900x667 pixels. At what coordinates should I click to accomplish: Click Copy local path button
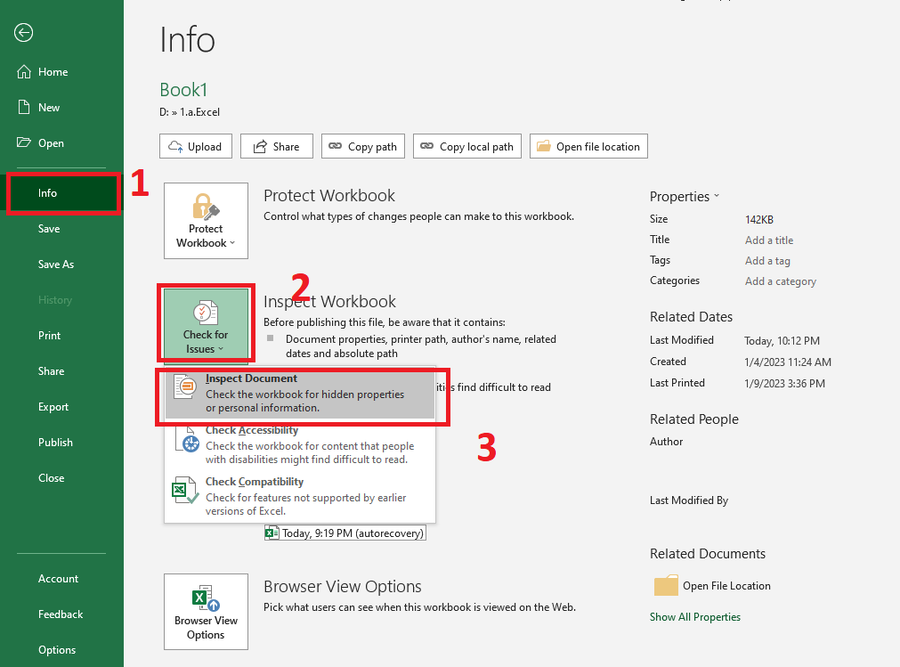coord(467,146)
